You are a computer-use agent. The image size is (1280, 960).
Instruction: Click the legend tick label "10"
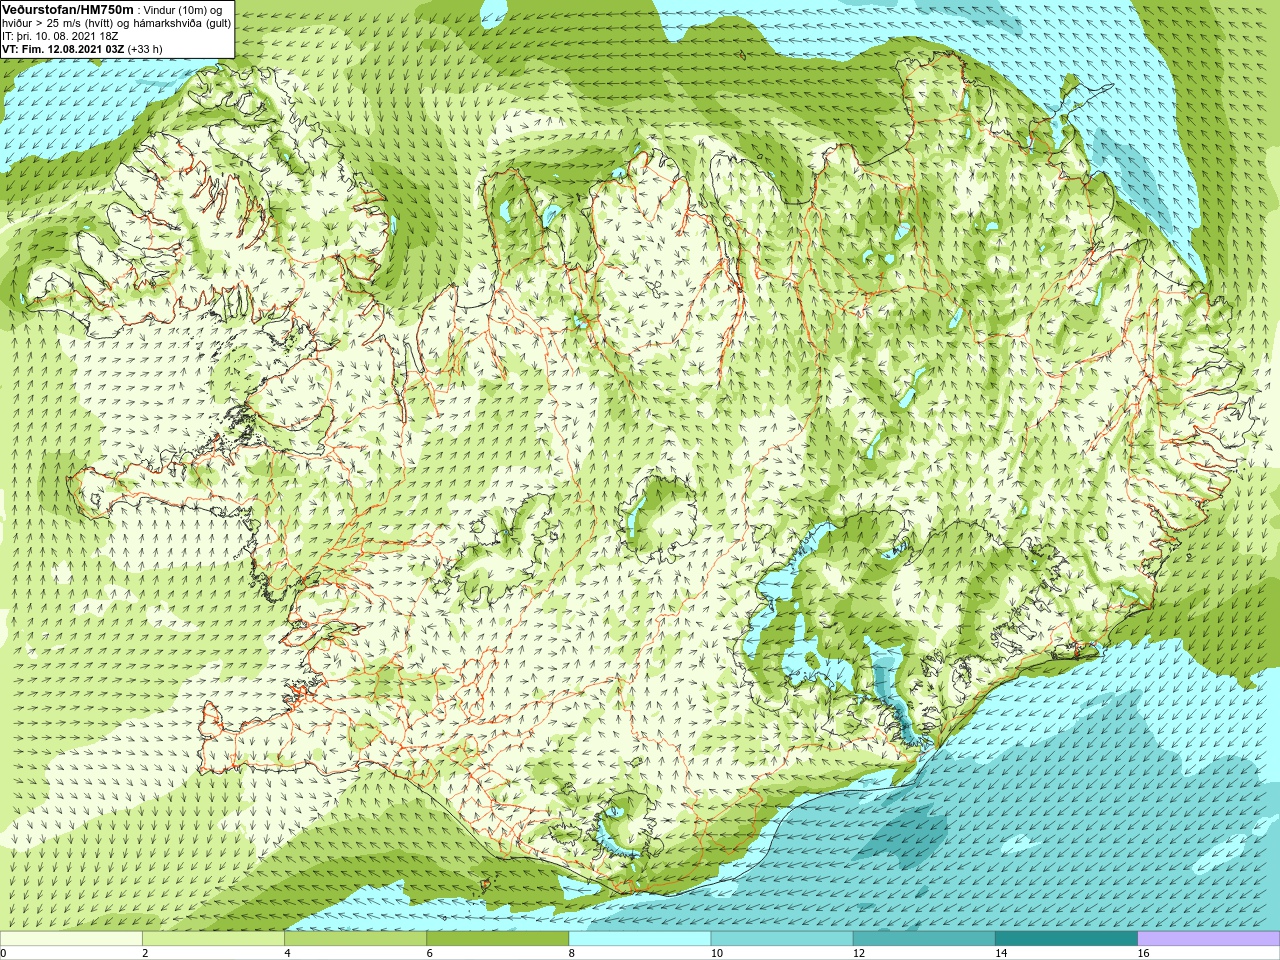[x=716, y=953]
